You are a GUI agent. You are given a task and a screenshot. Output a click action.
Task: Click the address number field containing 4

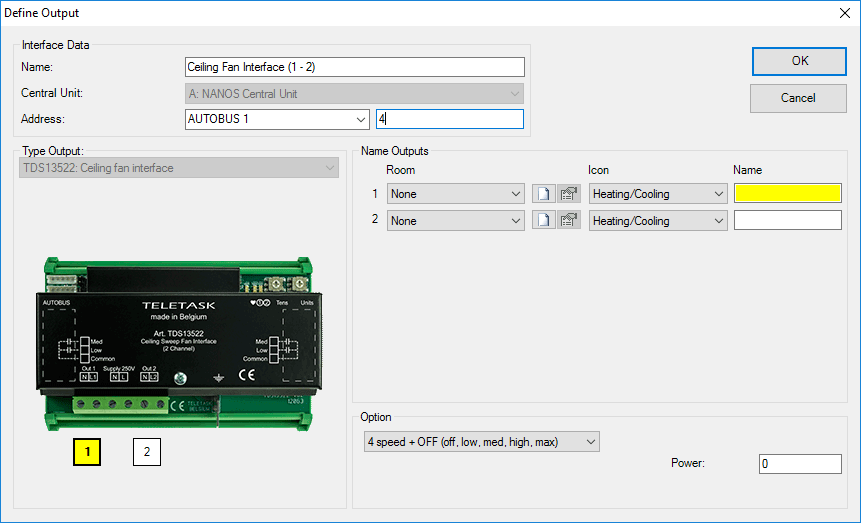coord(449,120)
